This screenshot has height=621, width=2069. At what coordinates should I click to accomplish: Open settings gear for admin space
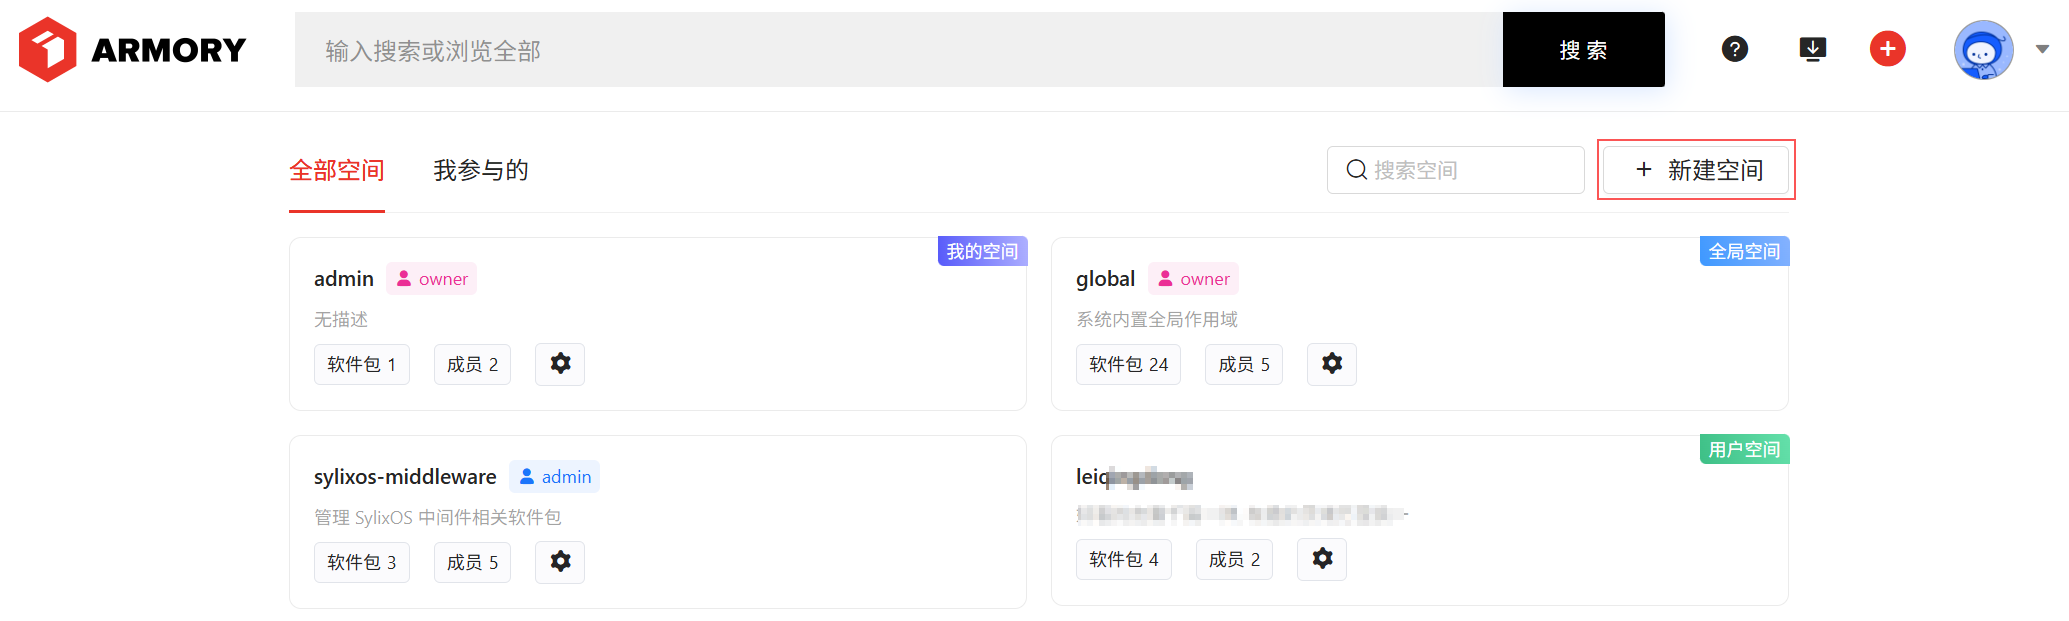point(560,364)
